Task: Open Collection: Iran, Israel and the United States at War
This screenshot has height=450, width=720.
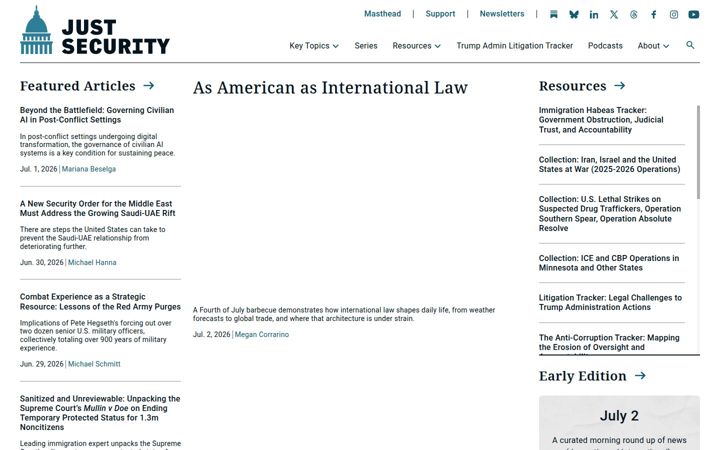Action: pyautogui.click(x=609, y=164)
